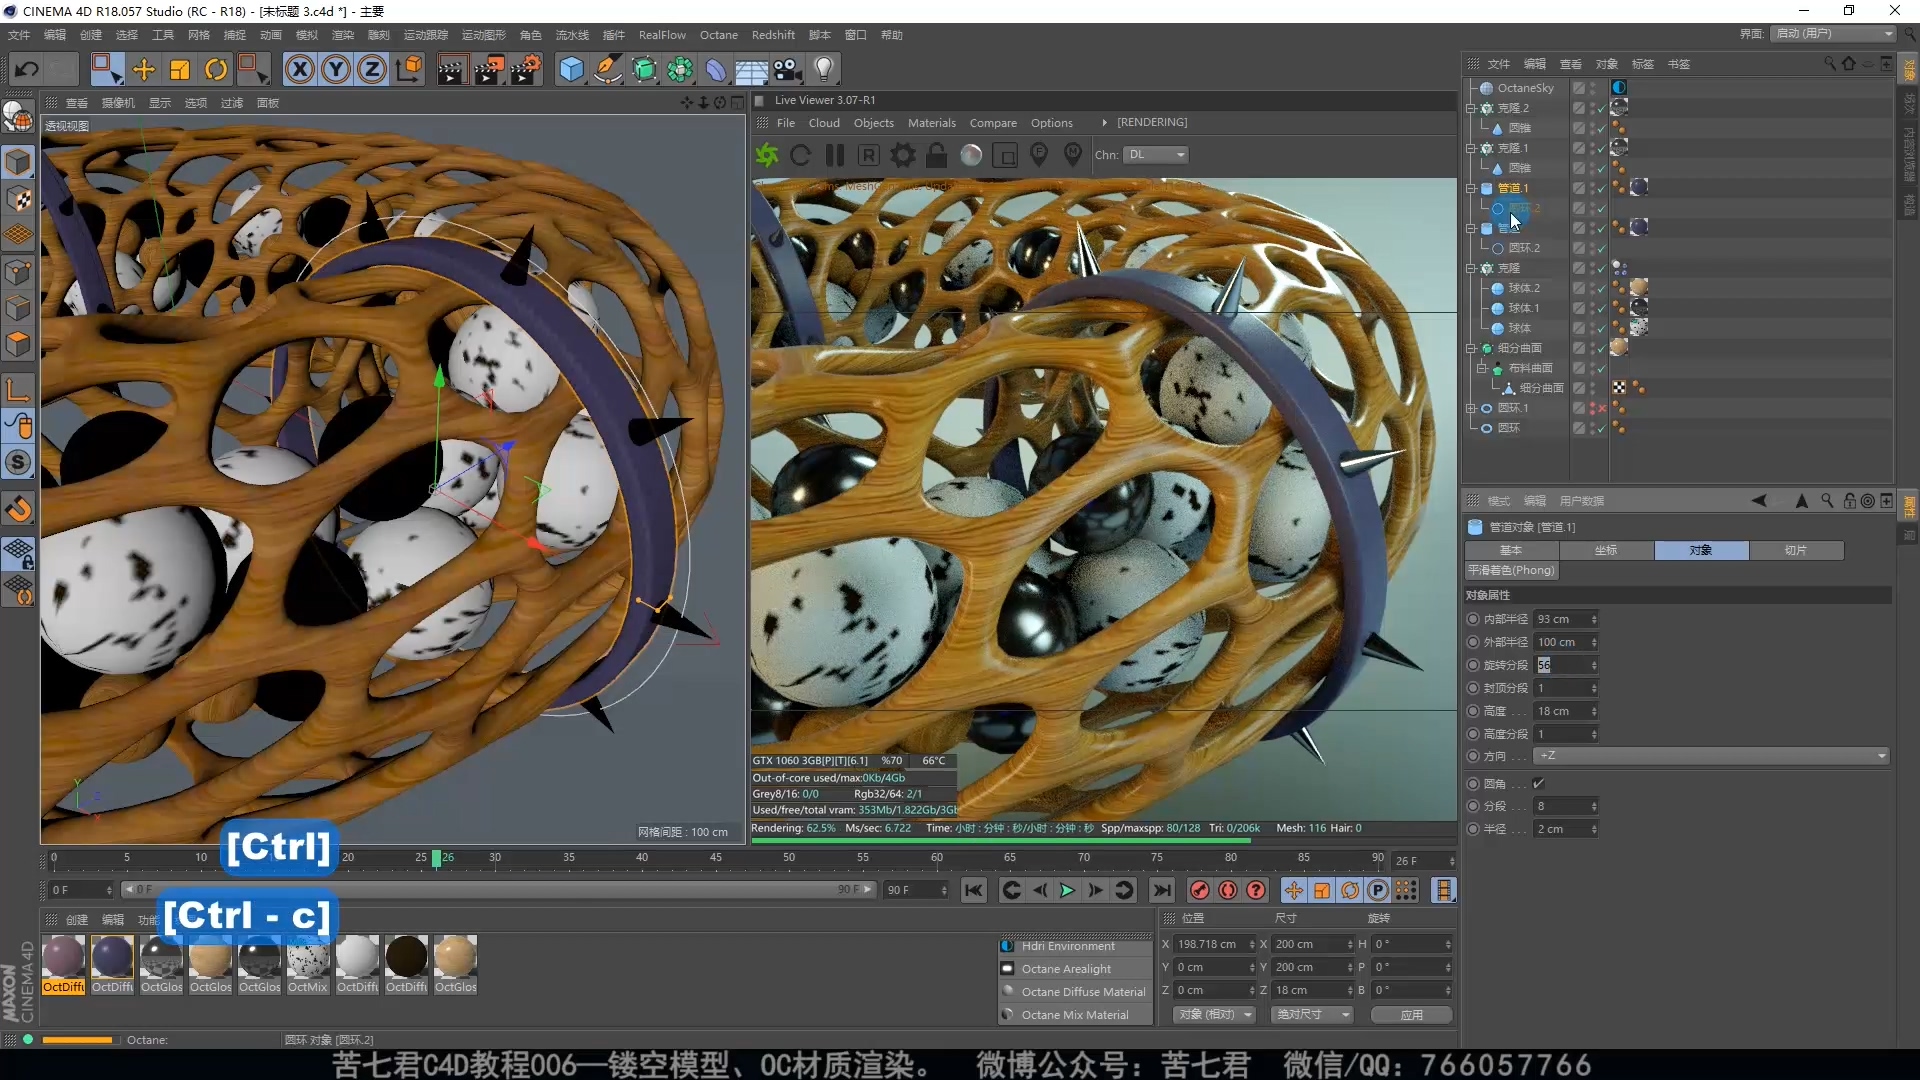Select the Live Selection tool
This screenshot has height=1080, width=1920.
[106, 69]
